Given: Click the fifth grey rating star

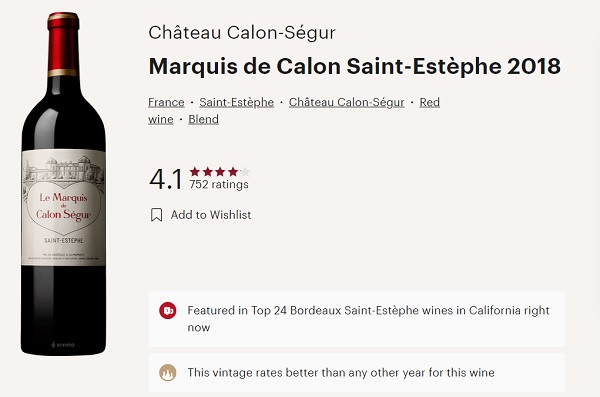Looking at the screenshot, I should tap(245, 172).
